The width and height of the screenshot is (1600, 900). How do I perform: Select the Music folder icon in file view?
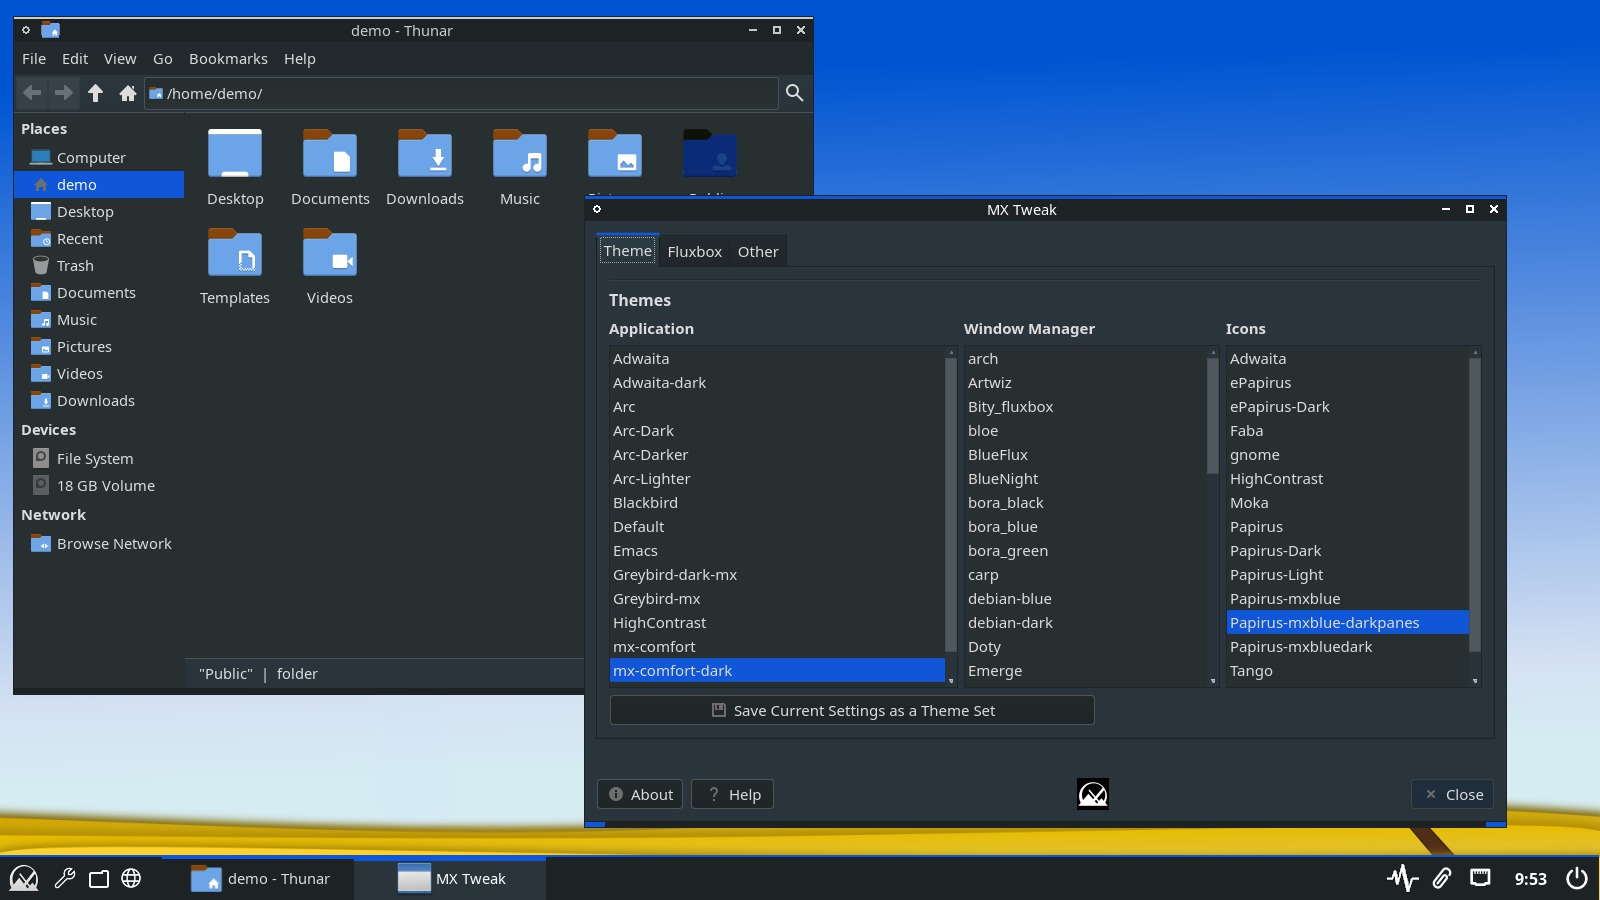pos(520,155)
